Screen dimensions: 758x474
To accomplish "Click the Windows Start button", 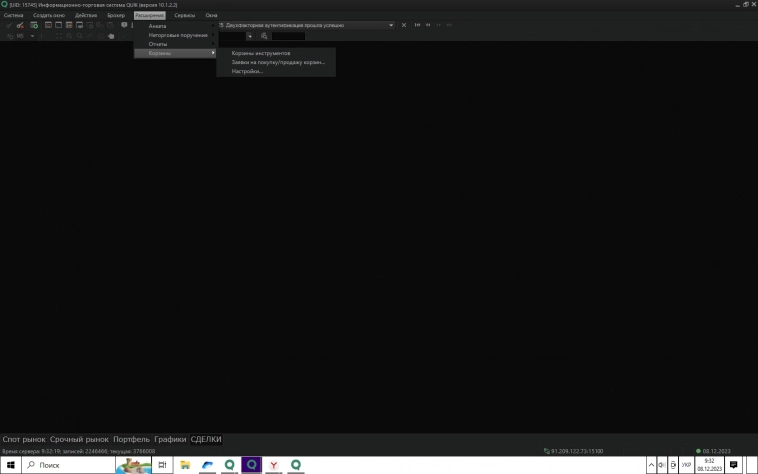I will click(x=11, y=465).
